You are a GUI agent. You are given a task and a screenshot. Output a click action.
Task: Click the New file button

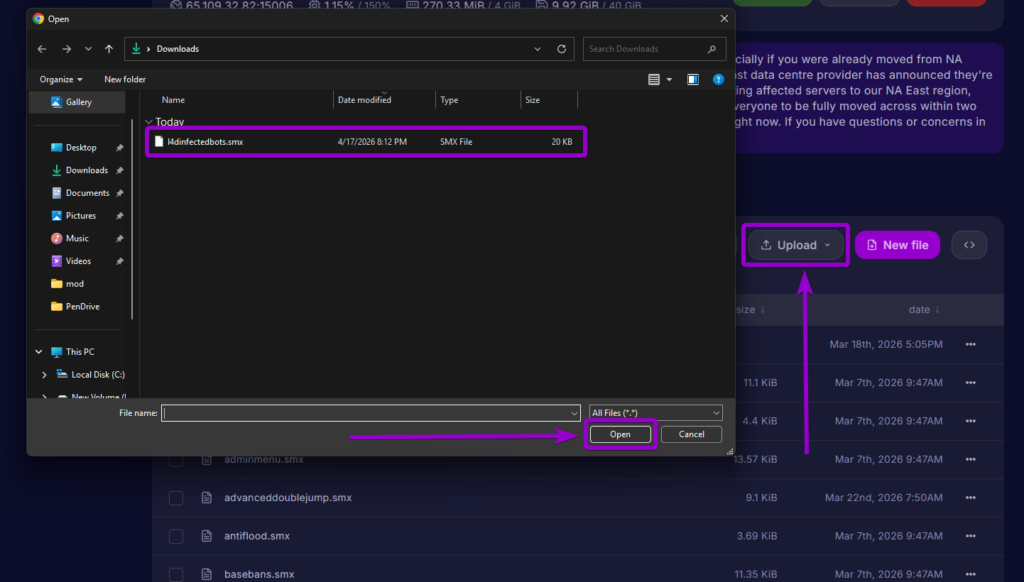tap(897, 244)
